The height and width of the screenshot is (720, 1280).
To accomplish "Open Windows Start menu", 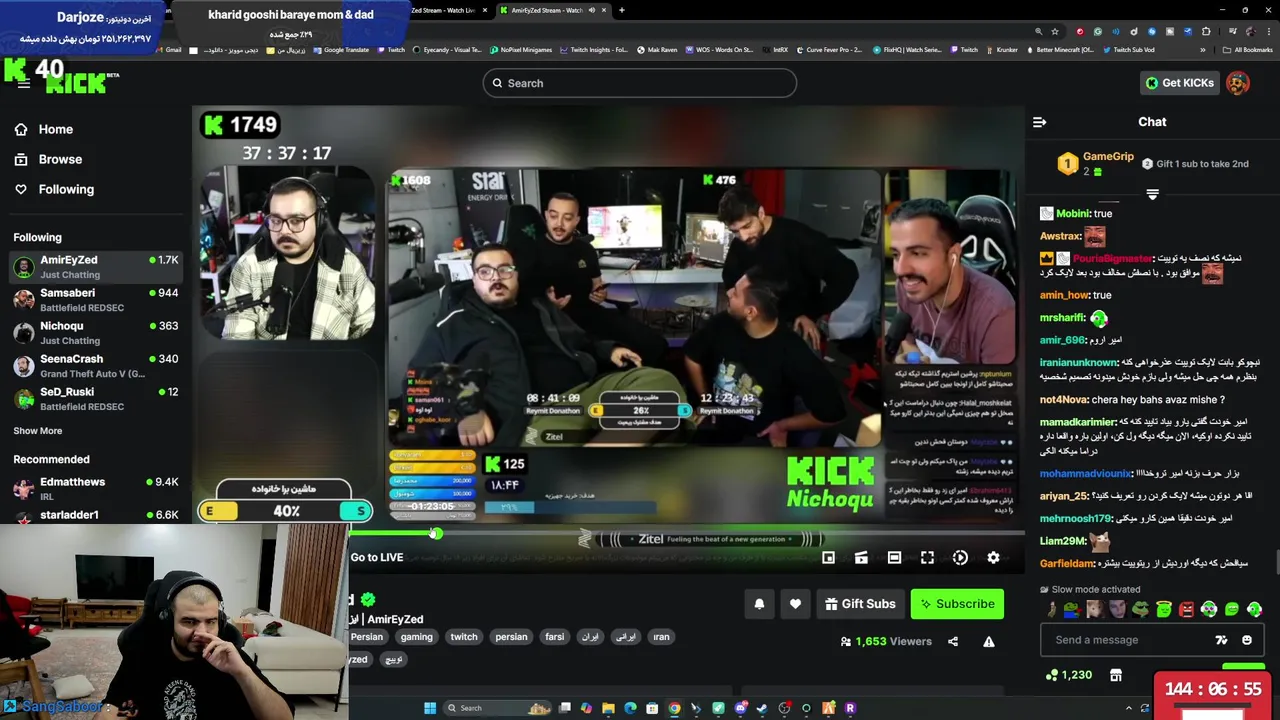I will [x=430, y=708].
